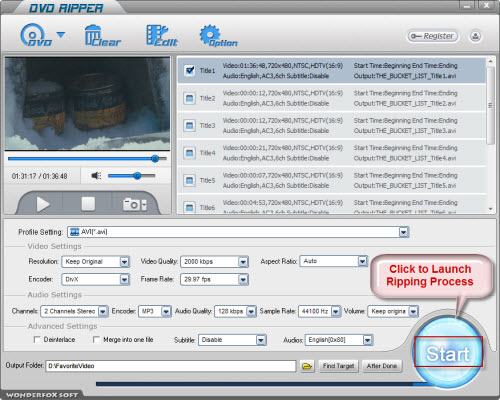Click the title list scrollbar thumb
500x400 pixels.
click(490, 106)
